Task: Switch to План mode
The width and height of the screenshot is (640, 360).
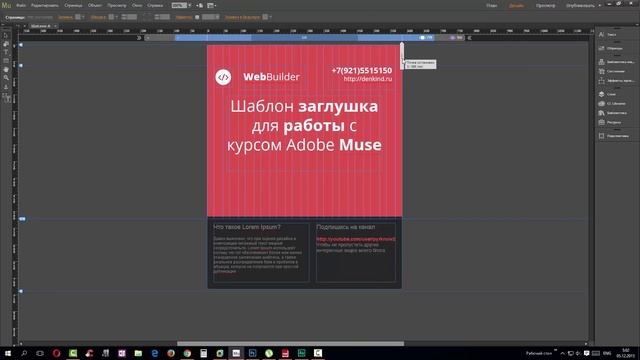Action: 492,6
